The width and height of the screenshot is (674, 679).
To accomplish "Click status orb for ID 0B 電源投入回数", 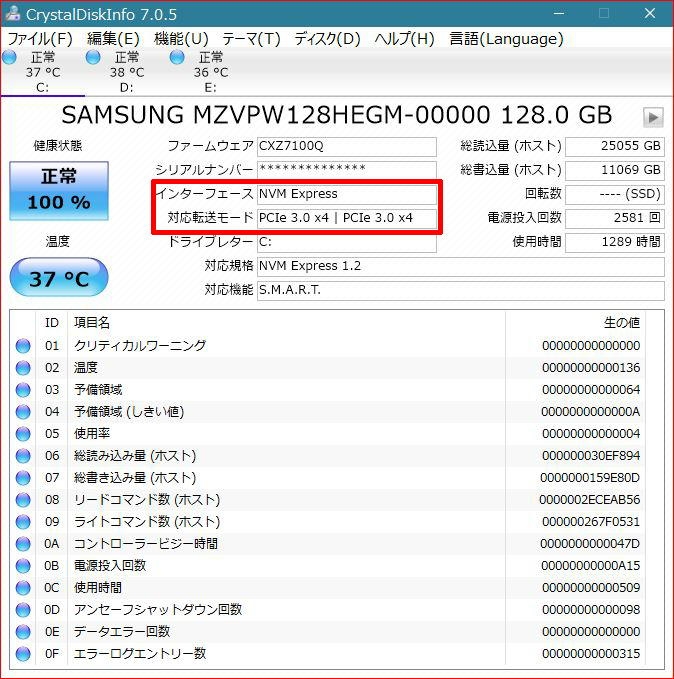I will click(23, 566).
